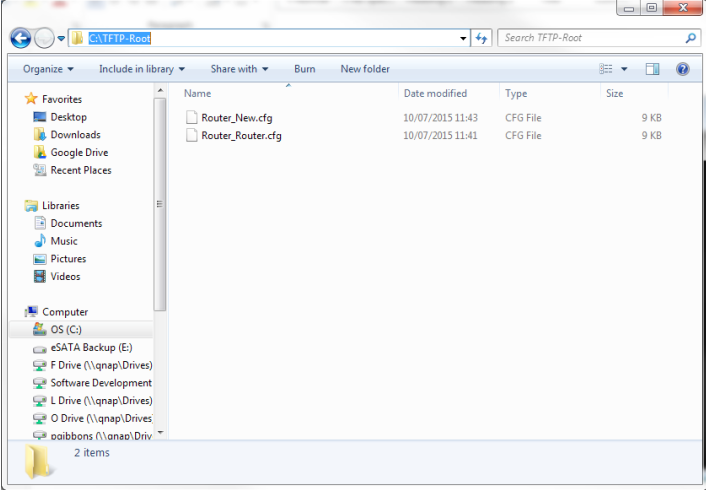Select the Router_Router.cfg filename
The width and height of the screenshot is (706, 490).
coord(241,136)
